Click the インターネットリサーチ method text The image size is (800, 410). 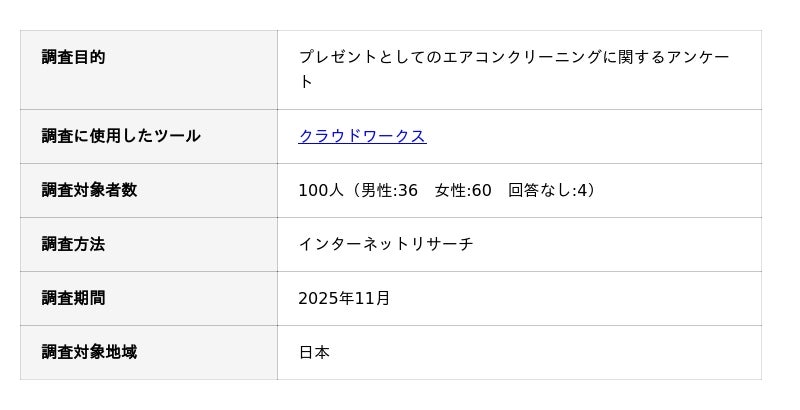pyautogui.click(x=386, y=244)
